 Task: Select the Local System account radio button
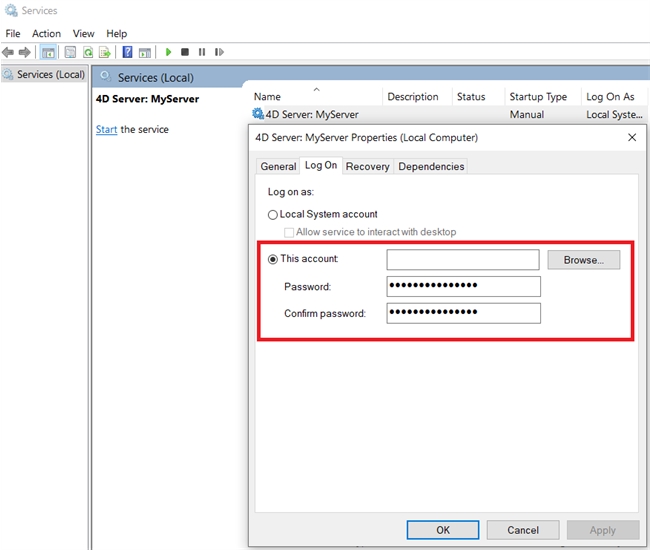[x=273, y=215]
